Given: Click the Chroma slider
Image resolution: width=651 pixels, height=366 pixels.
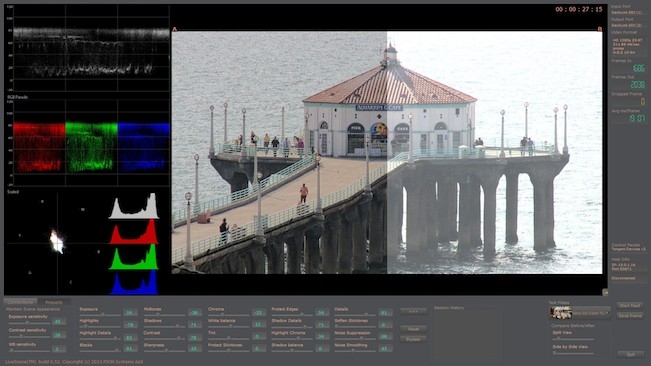Looking at the screenshot, I should [x=229, y=315].
